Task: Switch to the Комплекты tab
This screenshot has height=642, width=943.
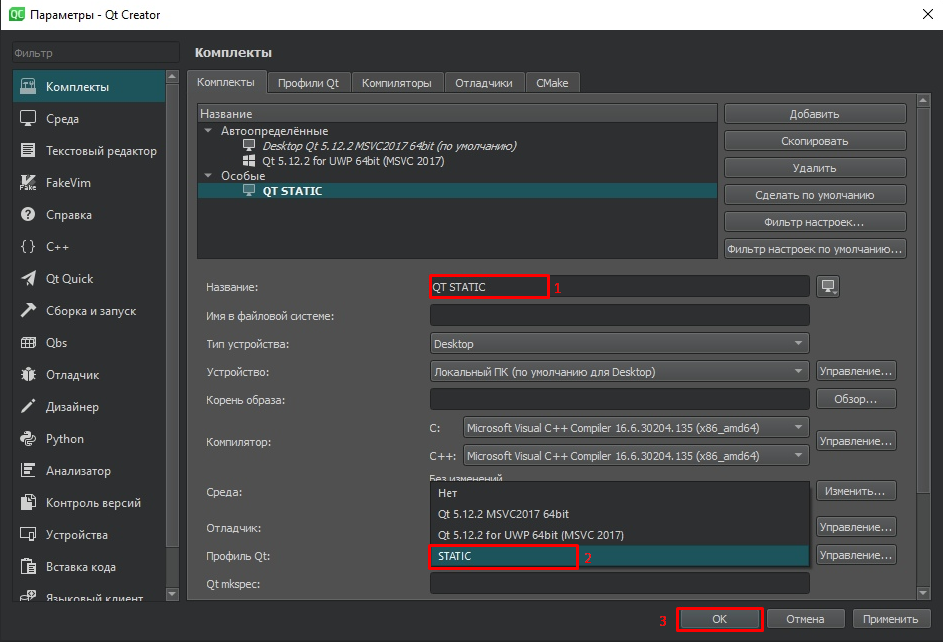Action: tap(226, 82)
